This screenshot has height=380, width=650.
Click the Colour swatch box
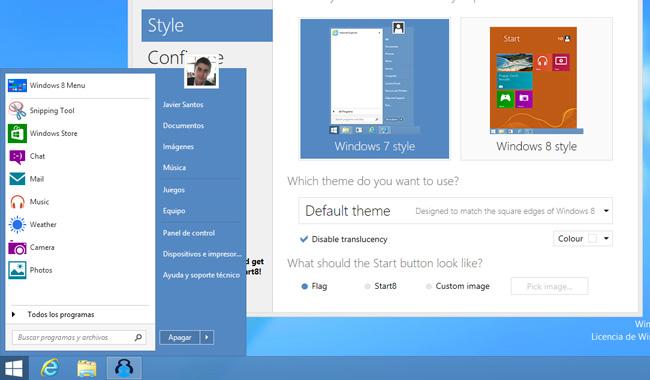(x=593, y=239)
